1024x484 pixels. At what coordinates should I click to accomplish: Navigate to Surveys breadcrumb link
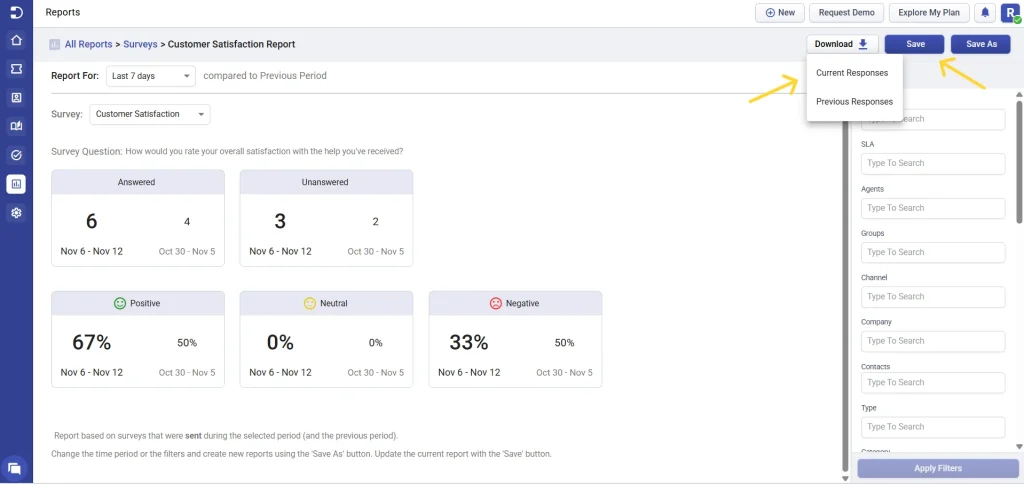[x=140, y=44]
